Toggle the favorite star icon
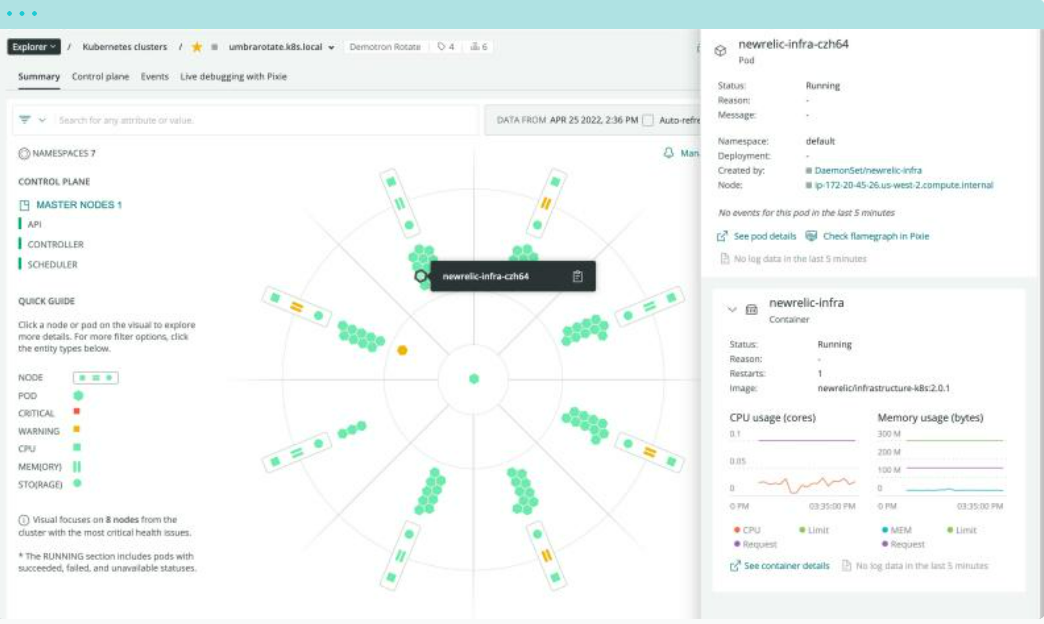Image resolution: width=1044 pixels, height=624 pixels. pos(196,47)
